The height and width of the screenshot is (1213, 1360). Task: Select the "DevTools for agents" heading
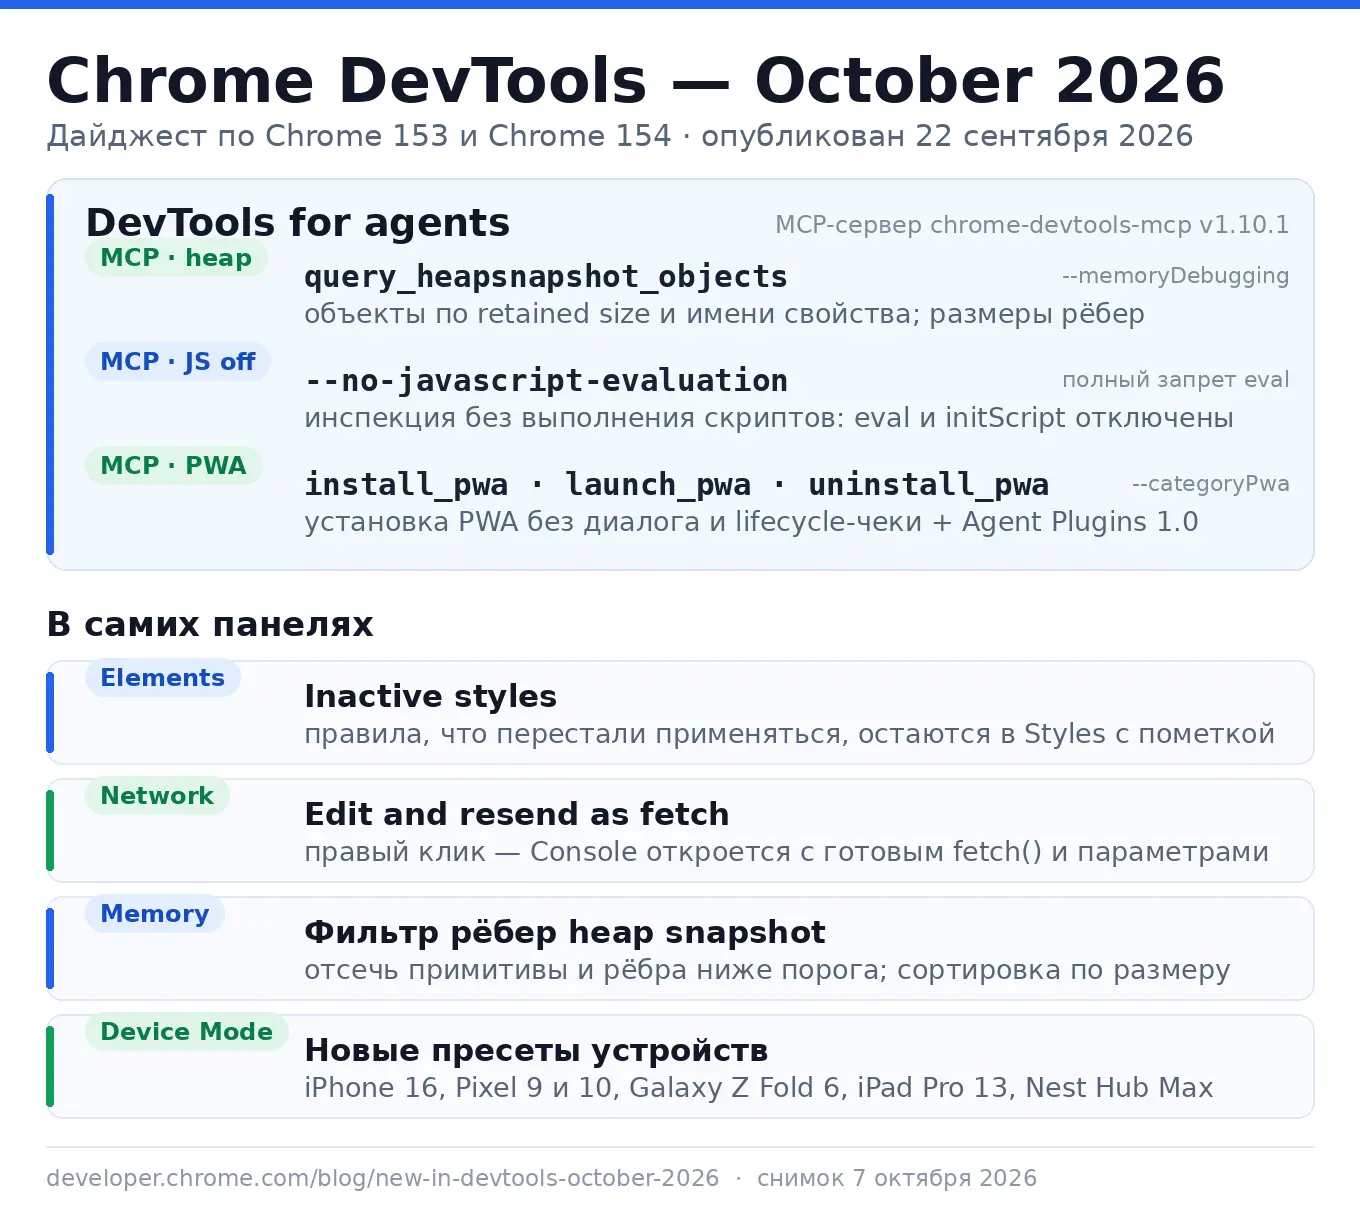click(x=298, y=222)
